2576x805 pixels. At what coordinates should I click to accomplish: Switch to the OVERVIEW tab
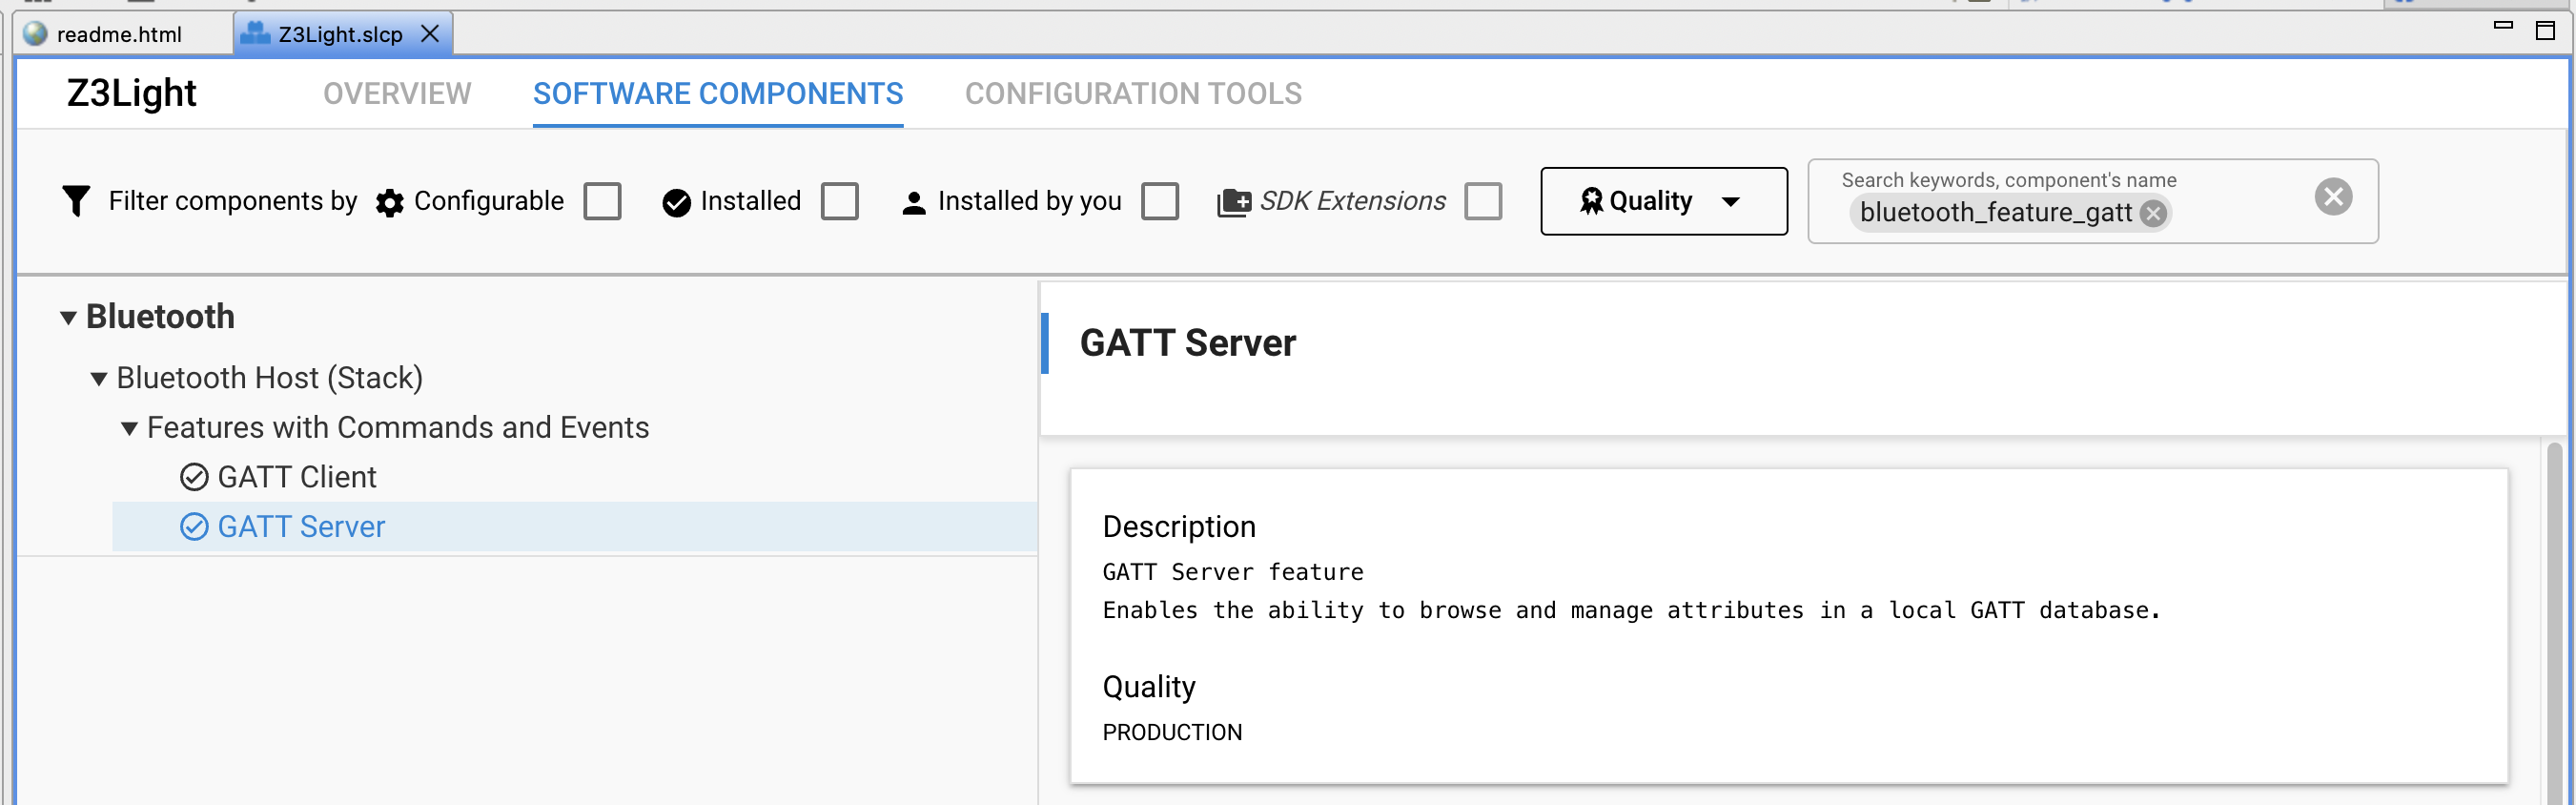pos(397,93)
